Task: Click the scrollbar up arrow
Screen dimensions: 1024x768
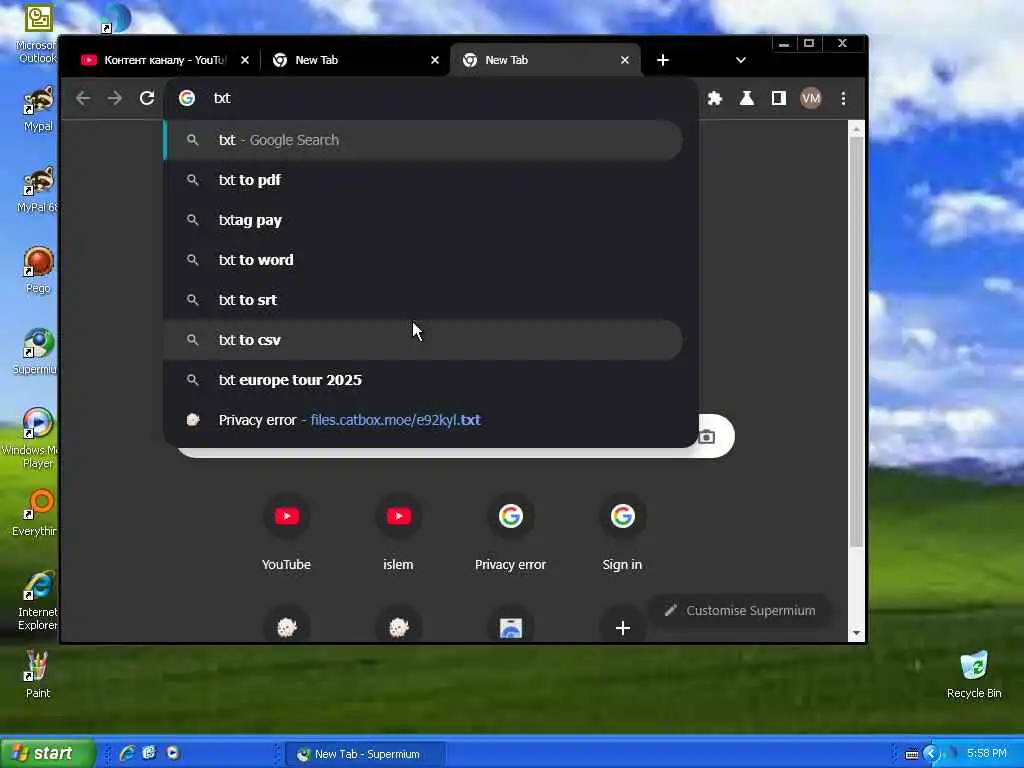Action: pos(856,130)
